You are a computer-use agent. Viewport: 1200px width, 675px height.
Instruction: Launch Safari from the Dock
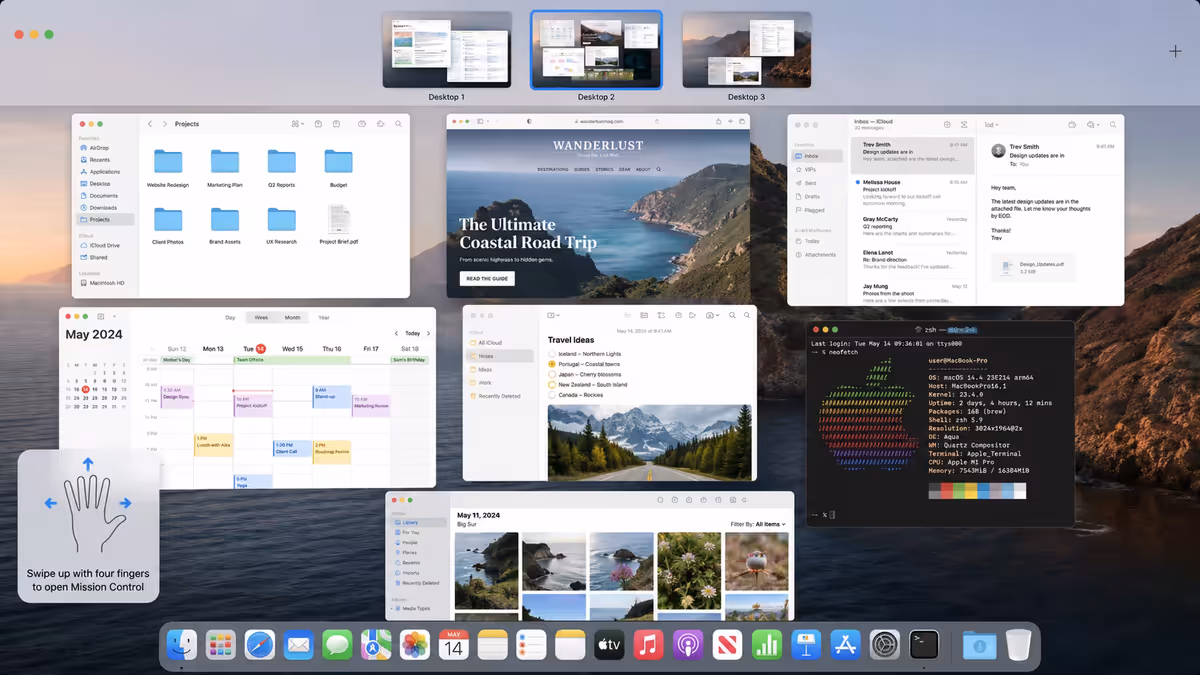(x=260, y=645)
